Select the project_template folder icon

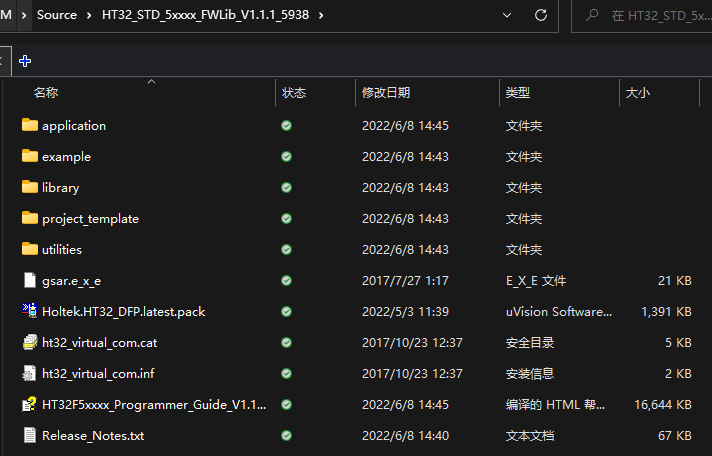(30, 218)
